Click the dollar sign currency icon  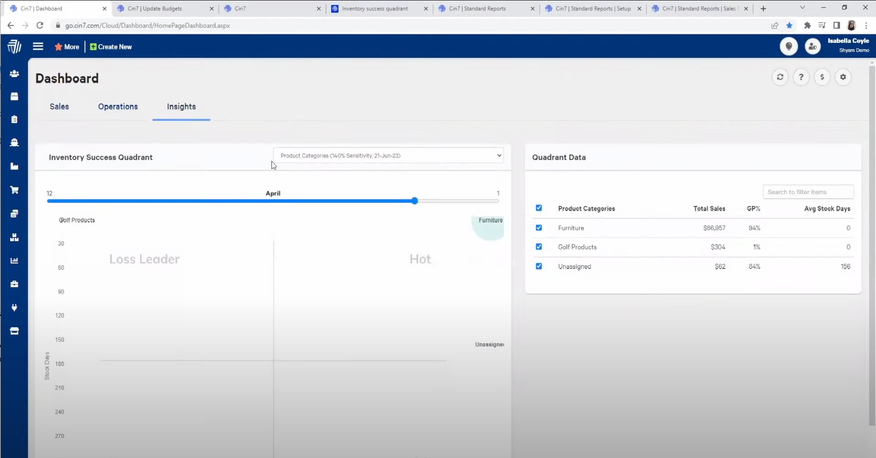(x=822, y=77)
